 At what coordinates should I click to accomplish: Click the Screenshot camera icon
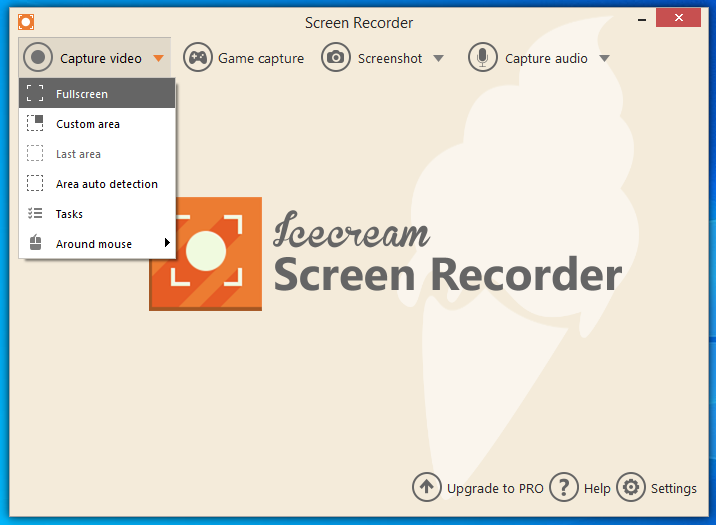coord(336,58)
